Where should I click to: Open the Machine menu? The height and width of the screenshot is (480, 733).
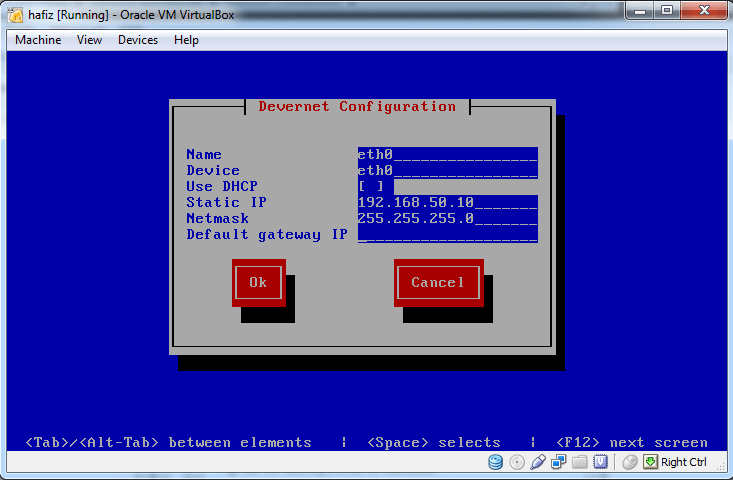click(38, 40)
